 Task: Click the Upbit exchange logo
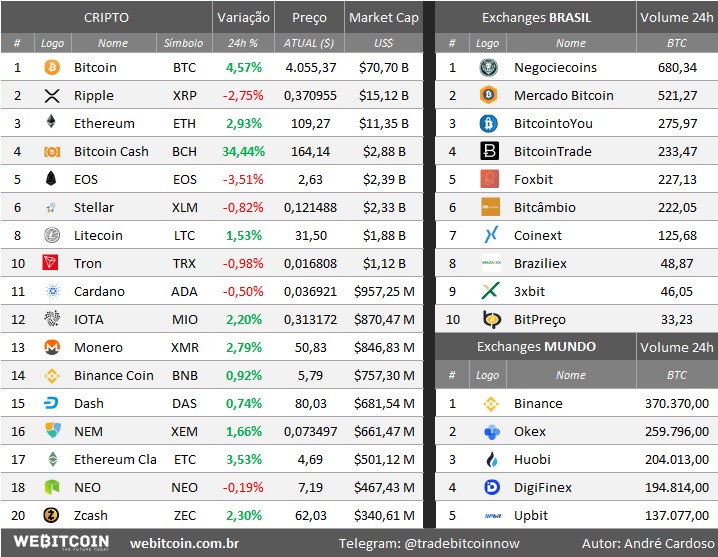point(493,516)
